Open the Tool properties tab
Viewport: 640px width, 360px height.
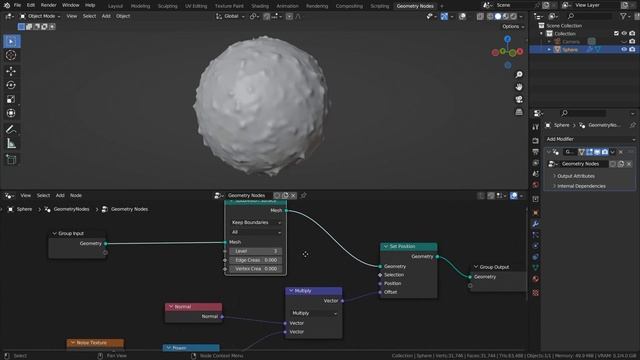[x=536, y=128]
